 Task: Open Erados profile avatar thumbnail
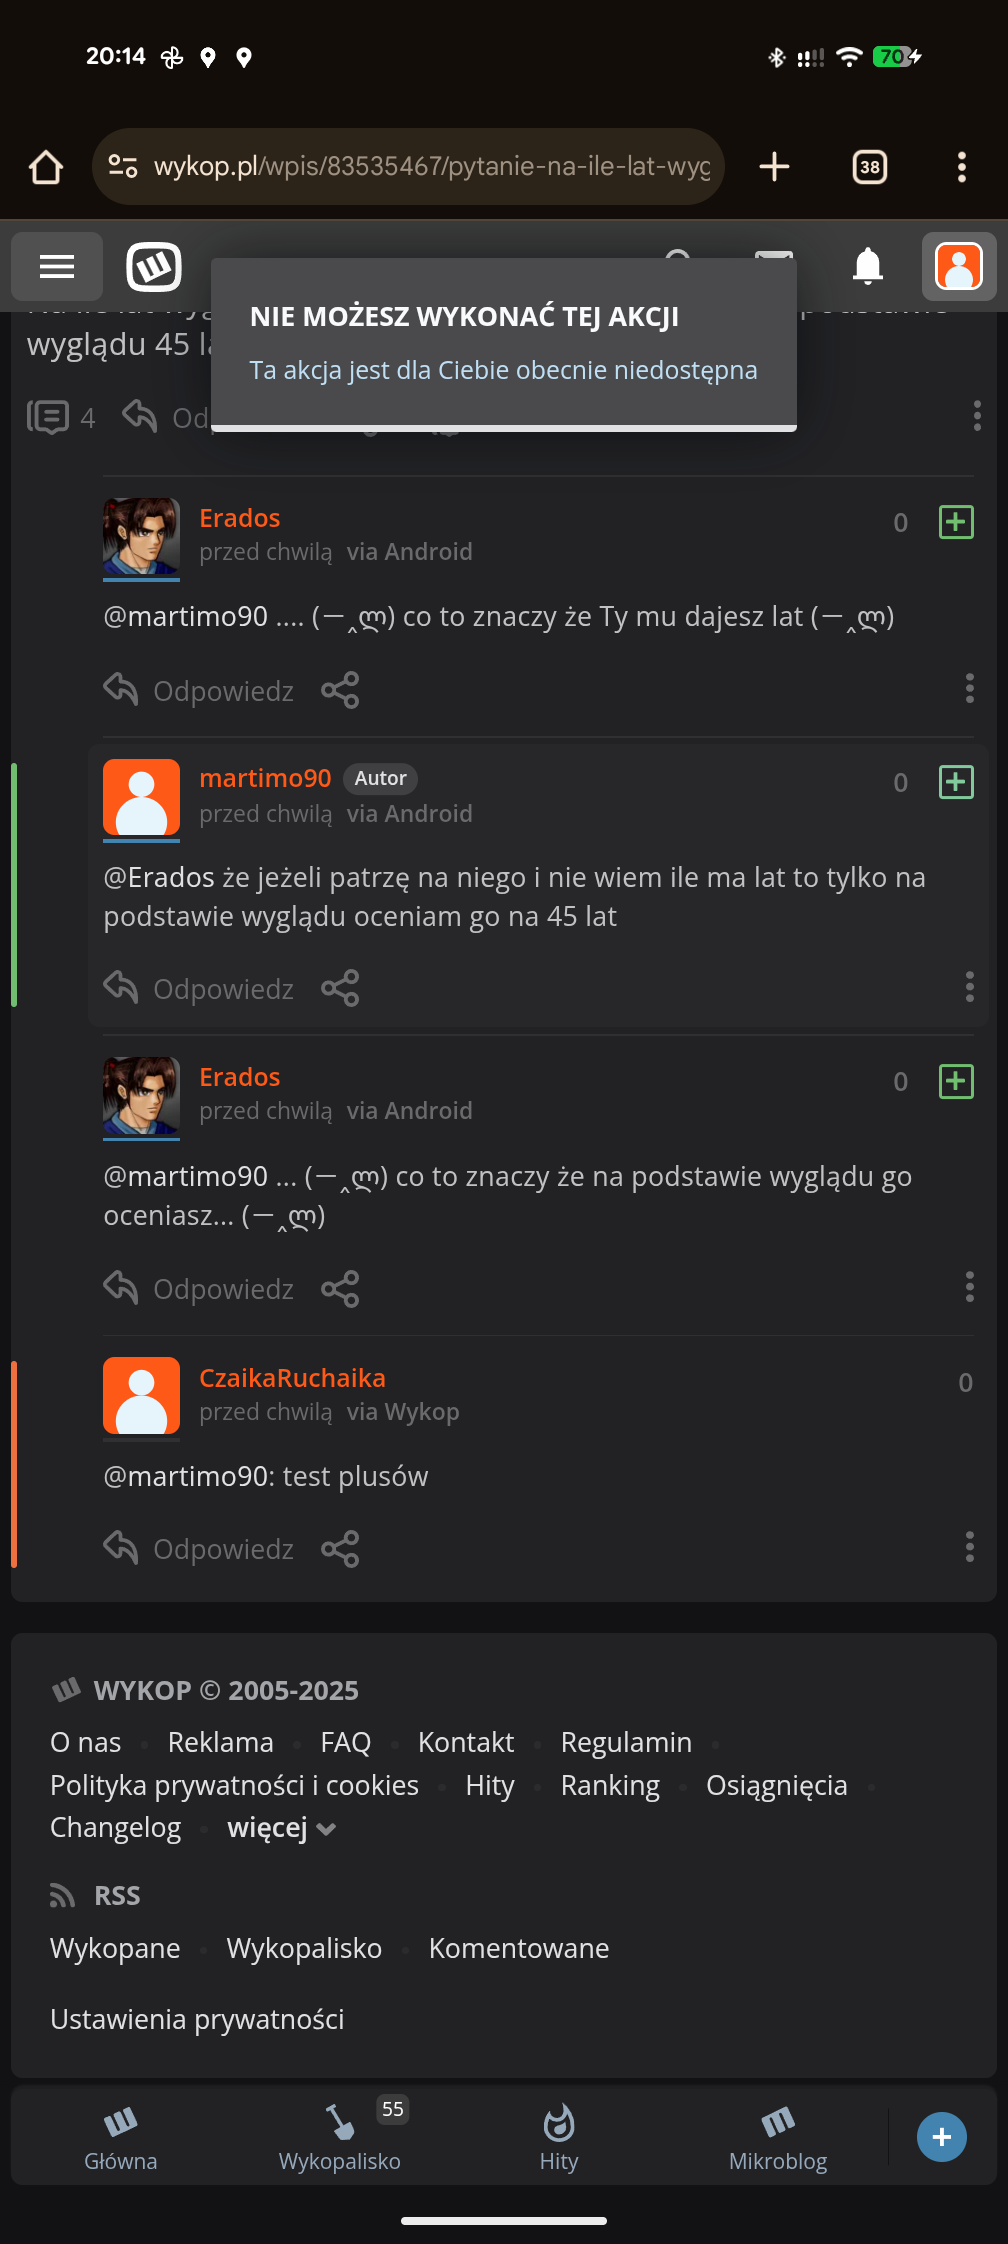[141, 537]
